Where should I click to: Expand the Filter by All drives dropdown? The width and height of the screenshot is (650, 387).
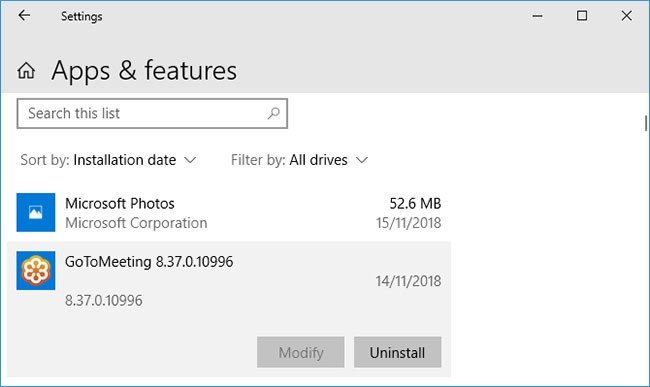(x=300, y=160)
